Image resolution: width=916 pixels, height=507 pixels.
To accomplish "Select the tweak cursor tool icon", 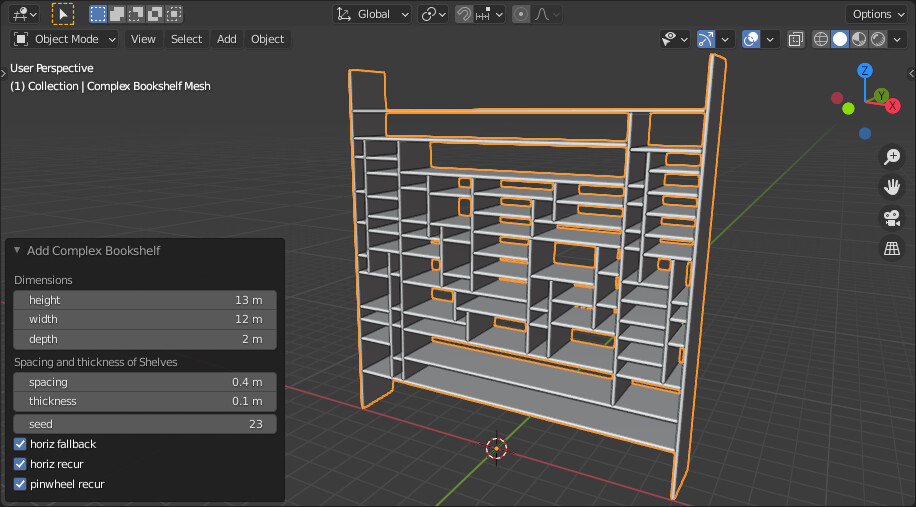I will 63,14.
